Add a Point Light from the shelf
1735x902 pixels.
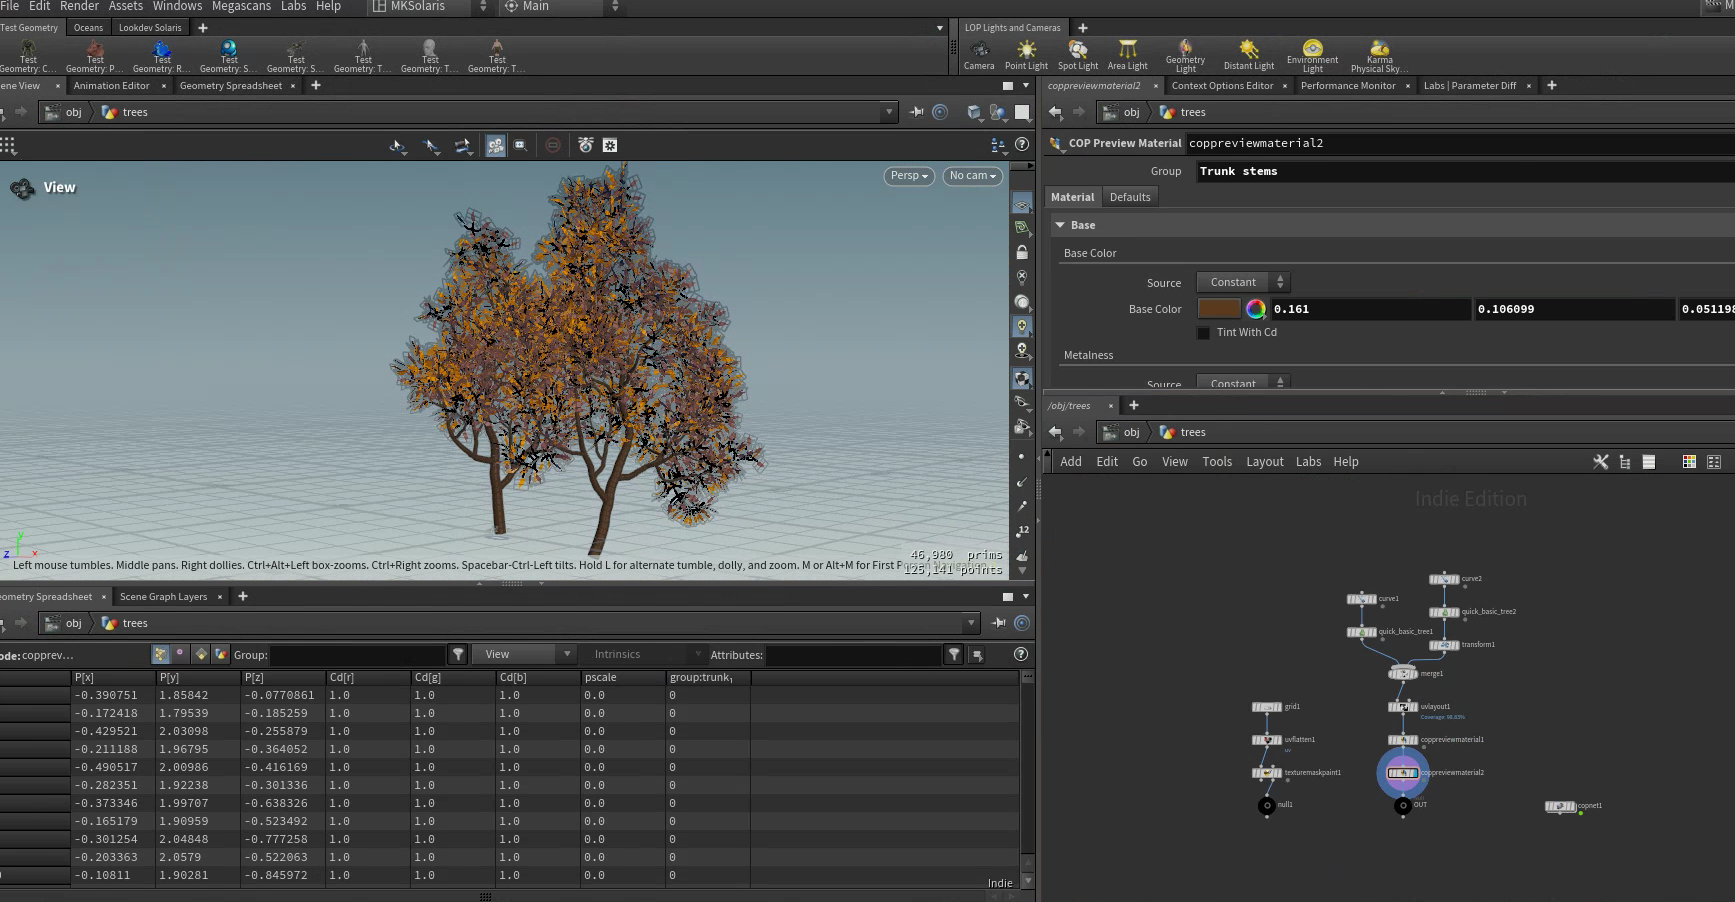click(x=1026, y=55)
